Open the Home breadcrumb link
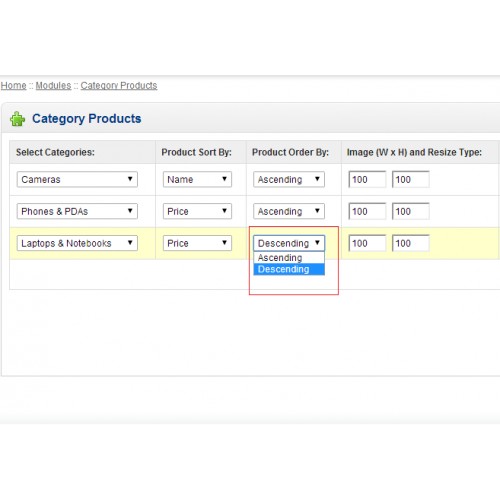500x500 pixels. click(13, 86)
